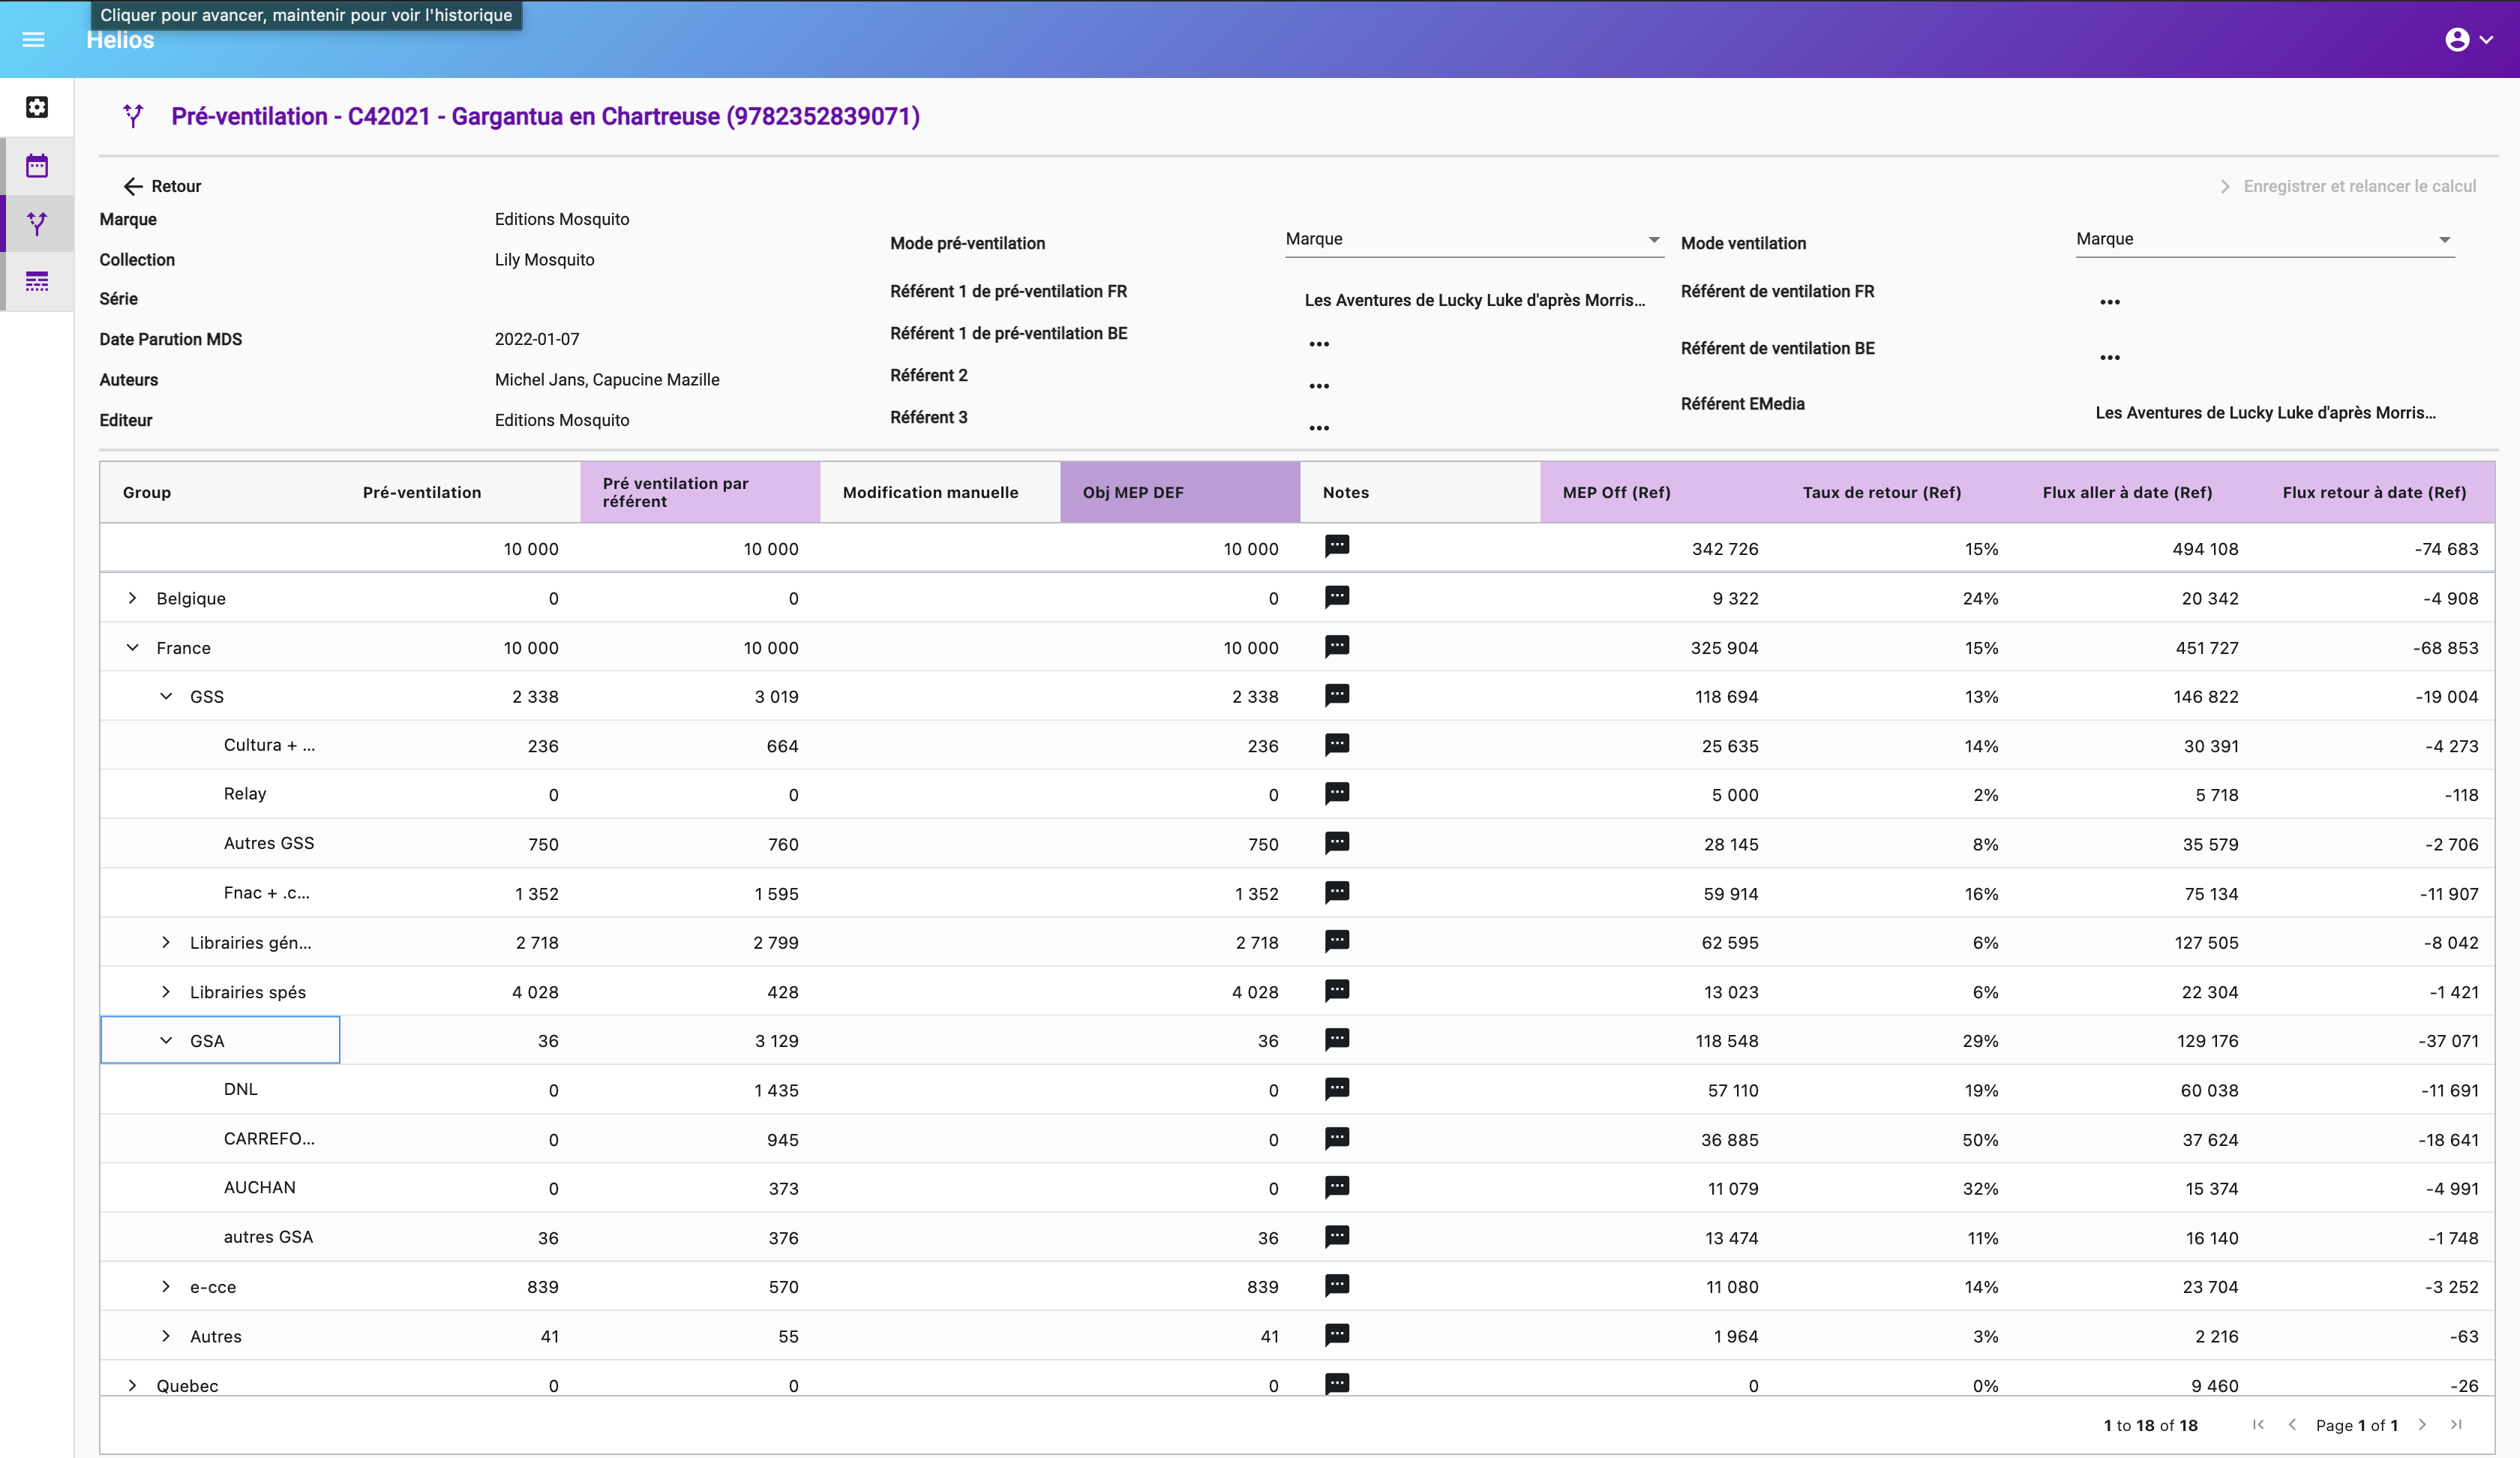This screenshot has width=2520, height=1458.
Task: Open the calendar sidebar section
Action: (37, 166)
